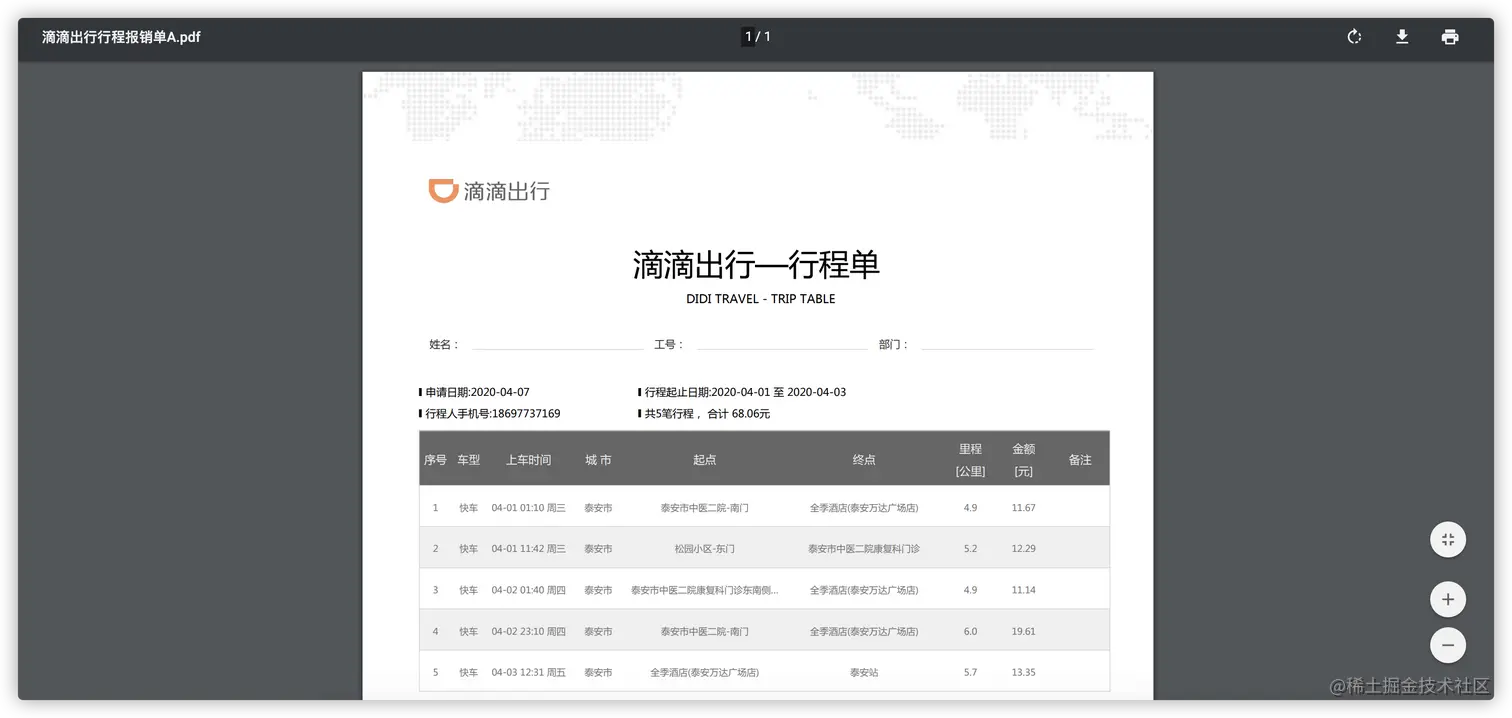Click the time cell 04-01 11:42 周三
The image size is (1512, 718).
point(528,549)
